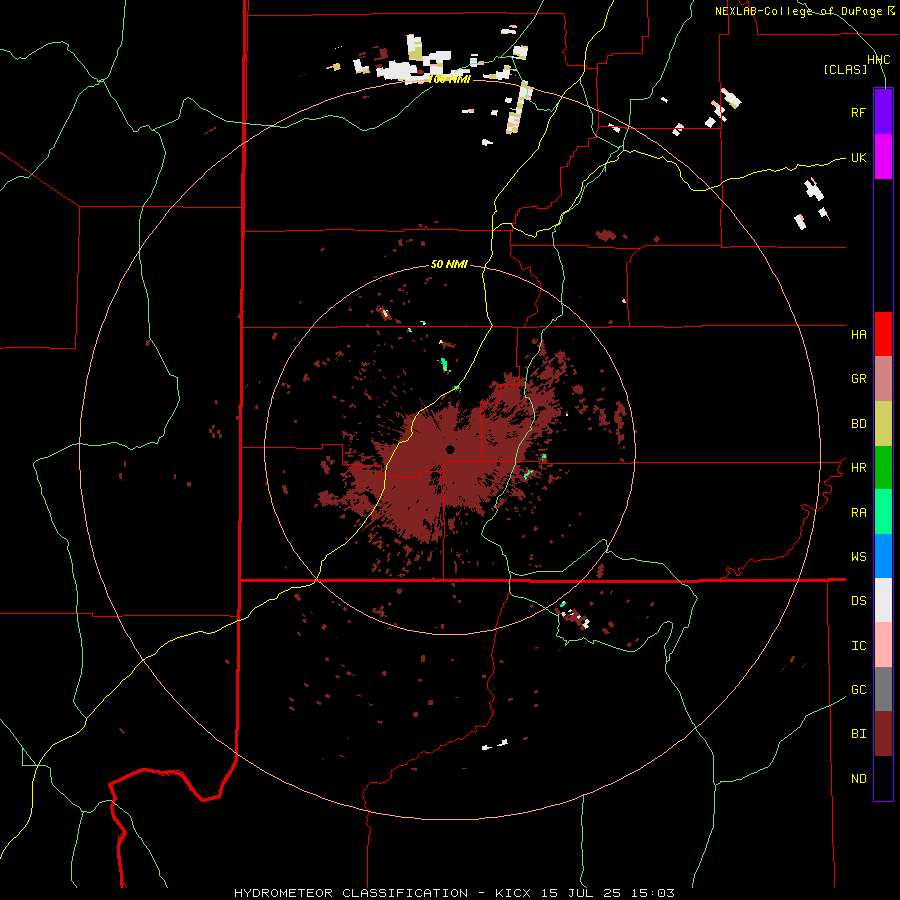This screenshot has width=900, height=900.
Task: Click the 100 NMI range ring label
Action: 449,79
